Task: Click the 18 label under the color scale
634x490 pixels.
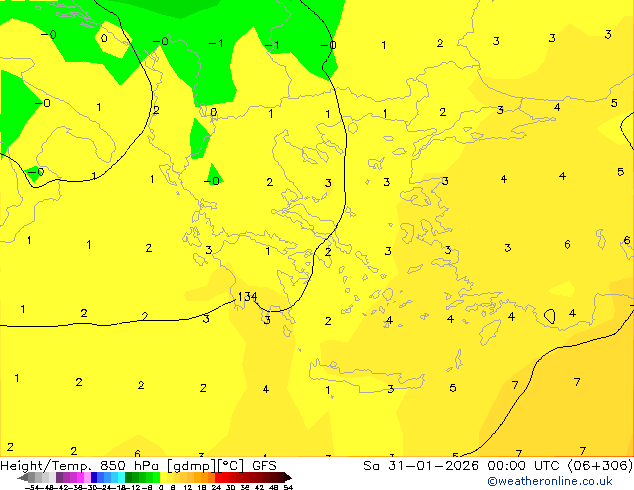Action: 202,487
